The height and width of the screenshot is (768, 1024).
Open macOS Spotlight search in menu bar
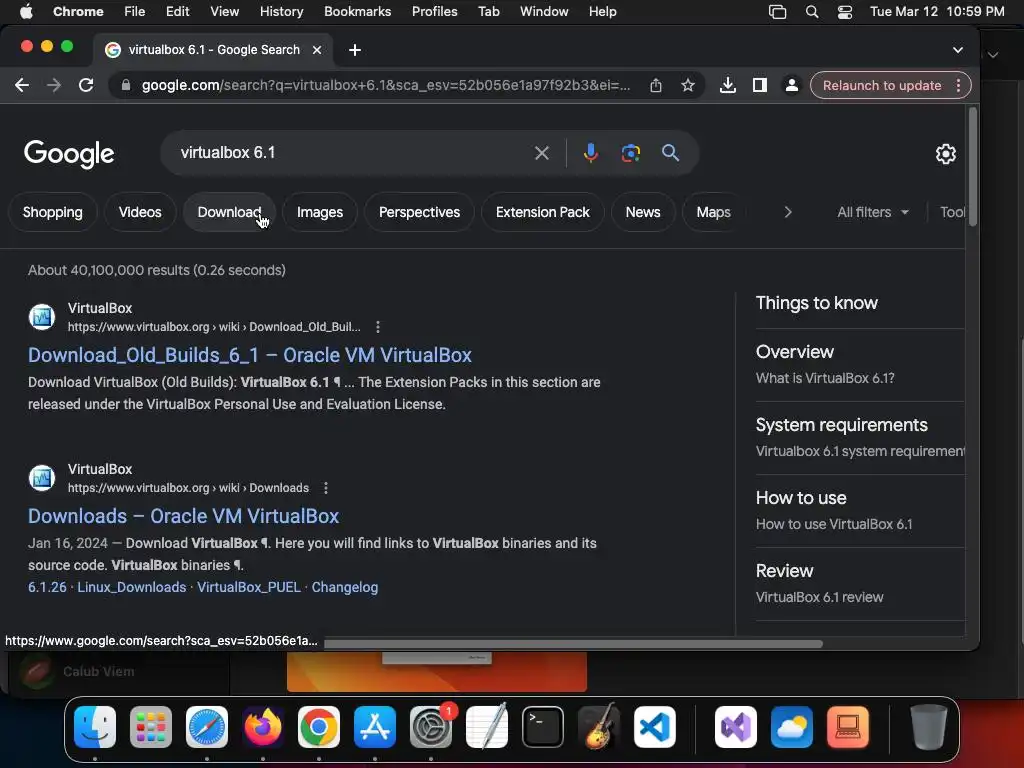coord(812,12)
